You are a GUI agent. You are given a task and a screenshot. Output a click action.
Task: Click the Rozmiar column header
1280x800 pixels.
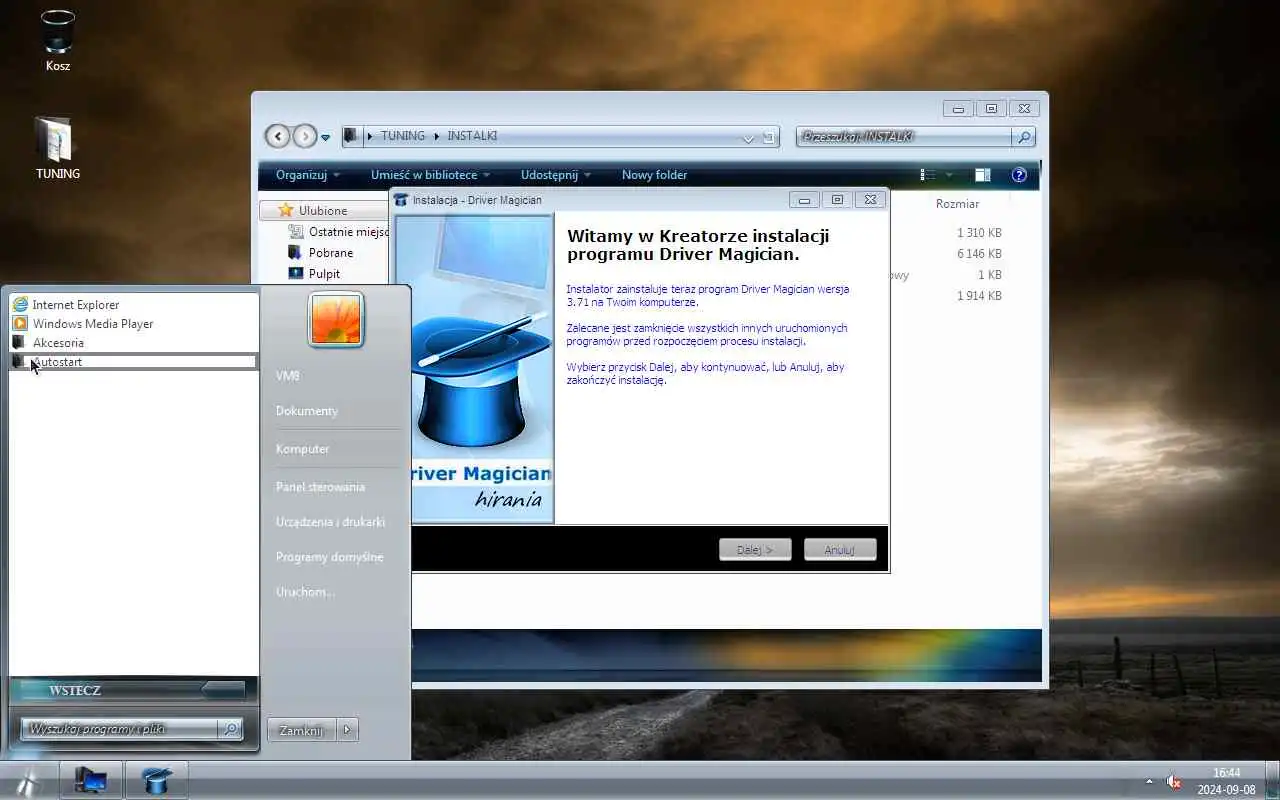coord(957,204)
